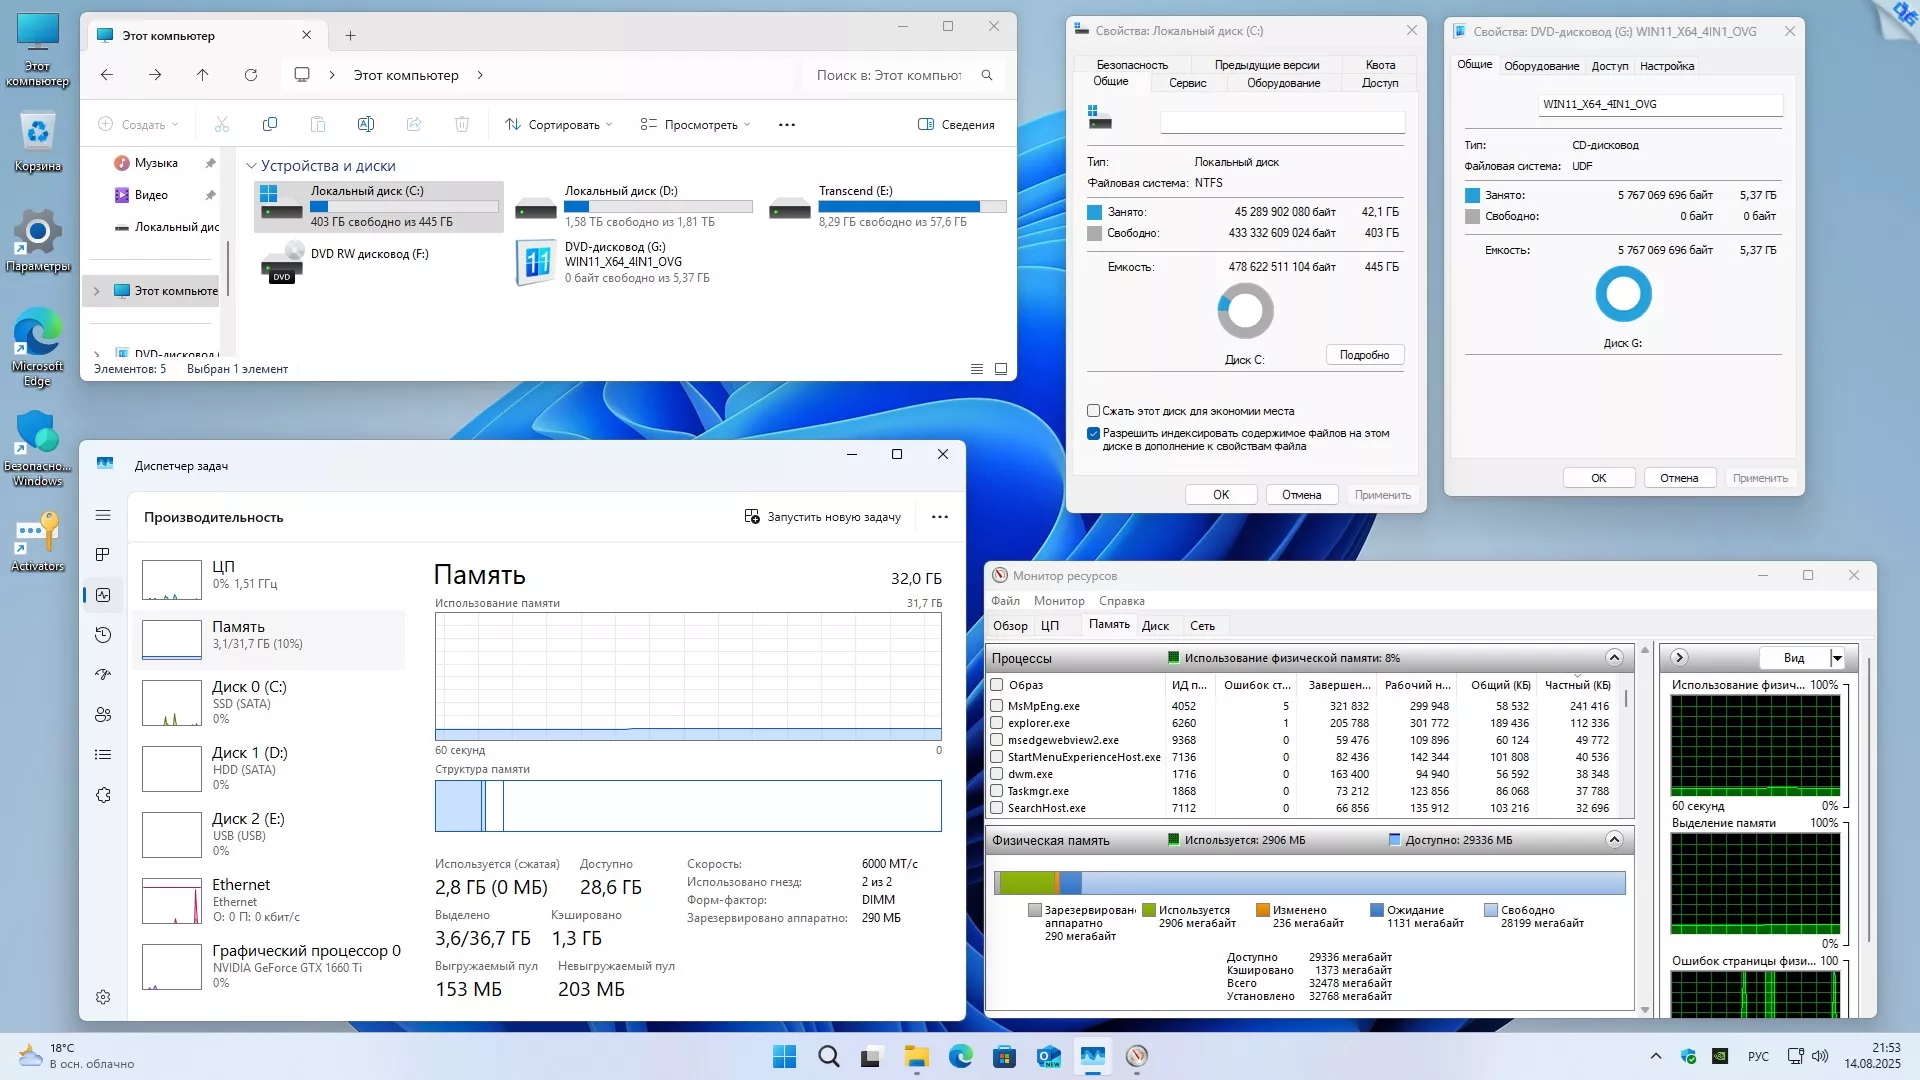
Task: Check MsMpEng.exe process checkbox
Action: pos(997,706)
